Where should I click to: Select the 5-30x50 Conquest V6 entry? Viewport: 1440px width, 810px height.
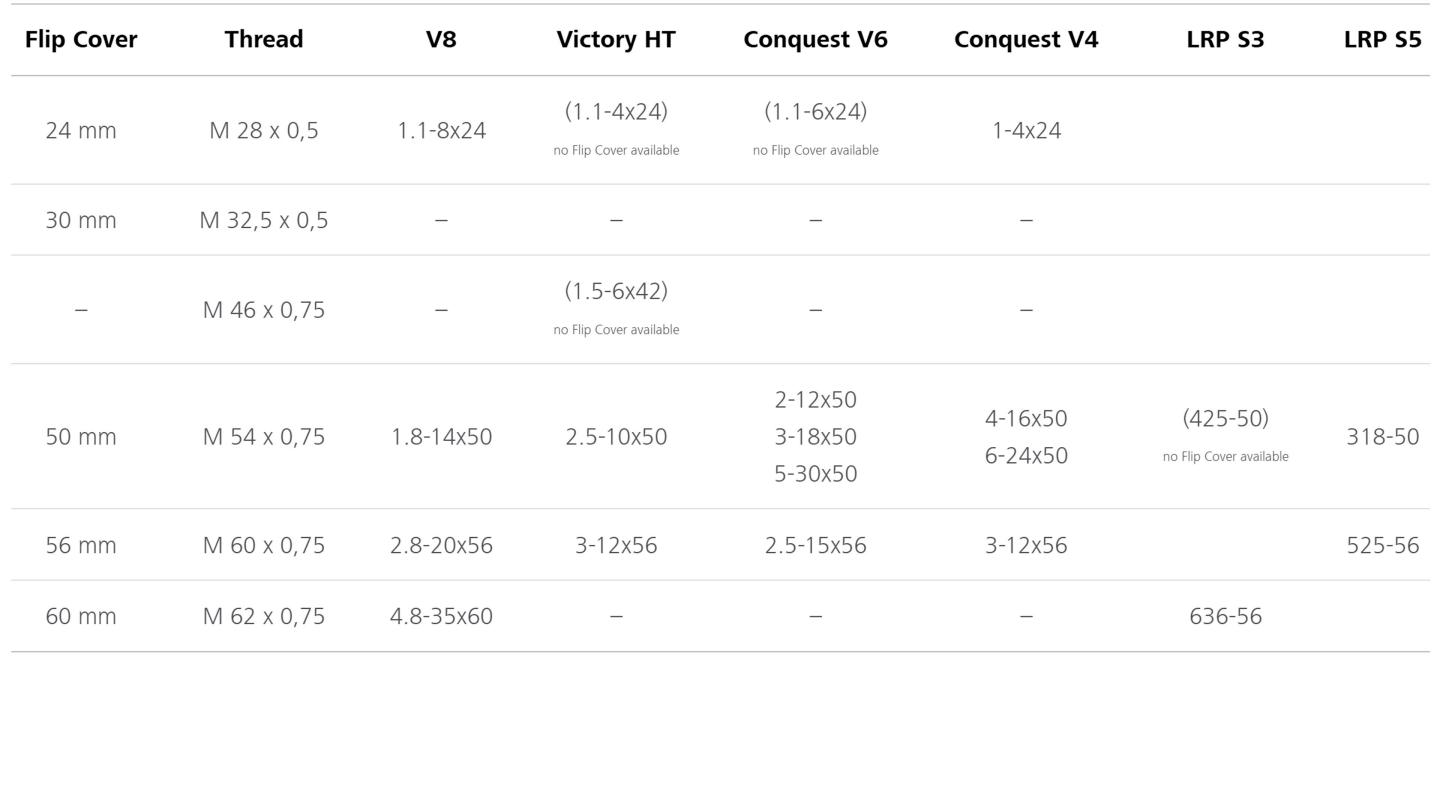[815, 474]
